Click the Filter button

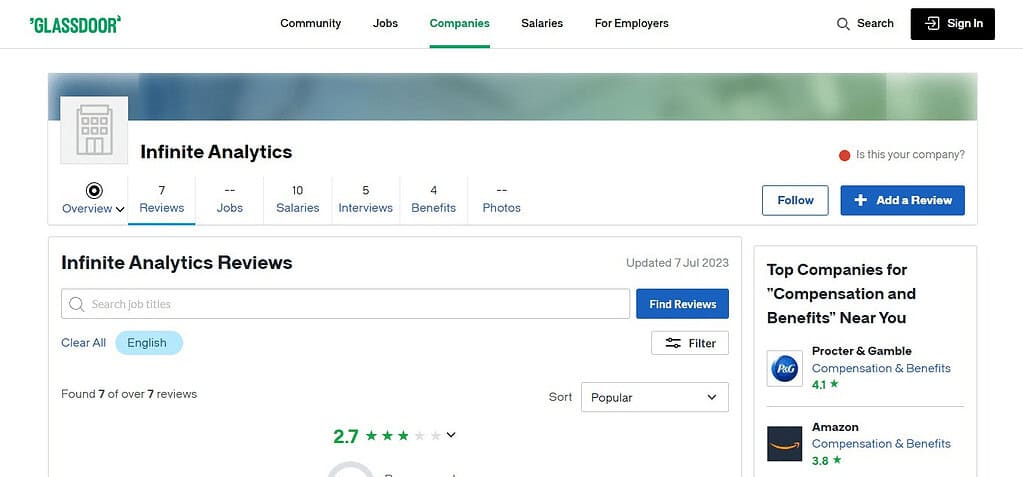click(x=690, y=343)
